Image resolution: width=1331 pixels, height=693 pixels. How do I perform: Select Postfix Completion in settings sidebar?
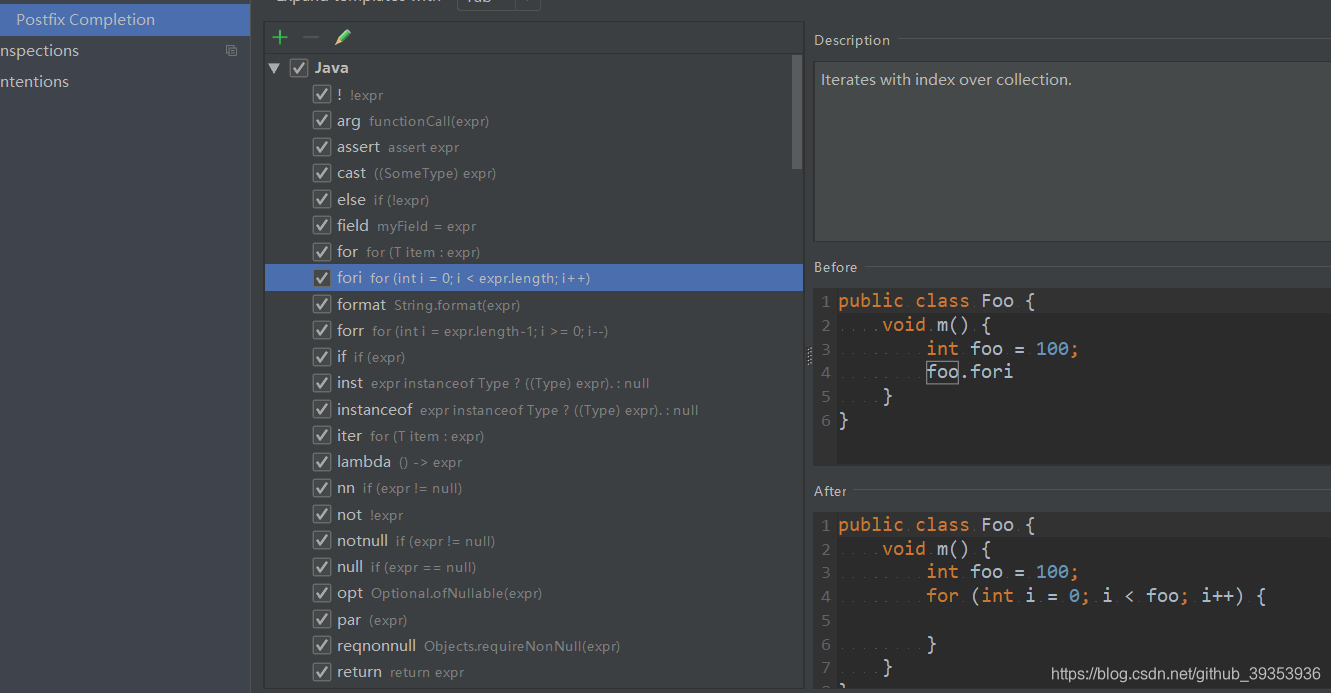(125, 20)
